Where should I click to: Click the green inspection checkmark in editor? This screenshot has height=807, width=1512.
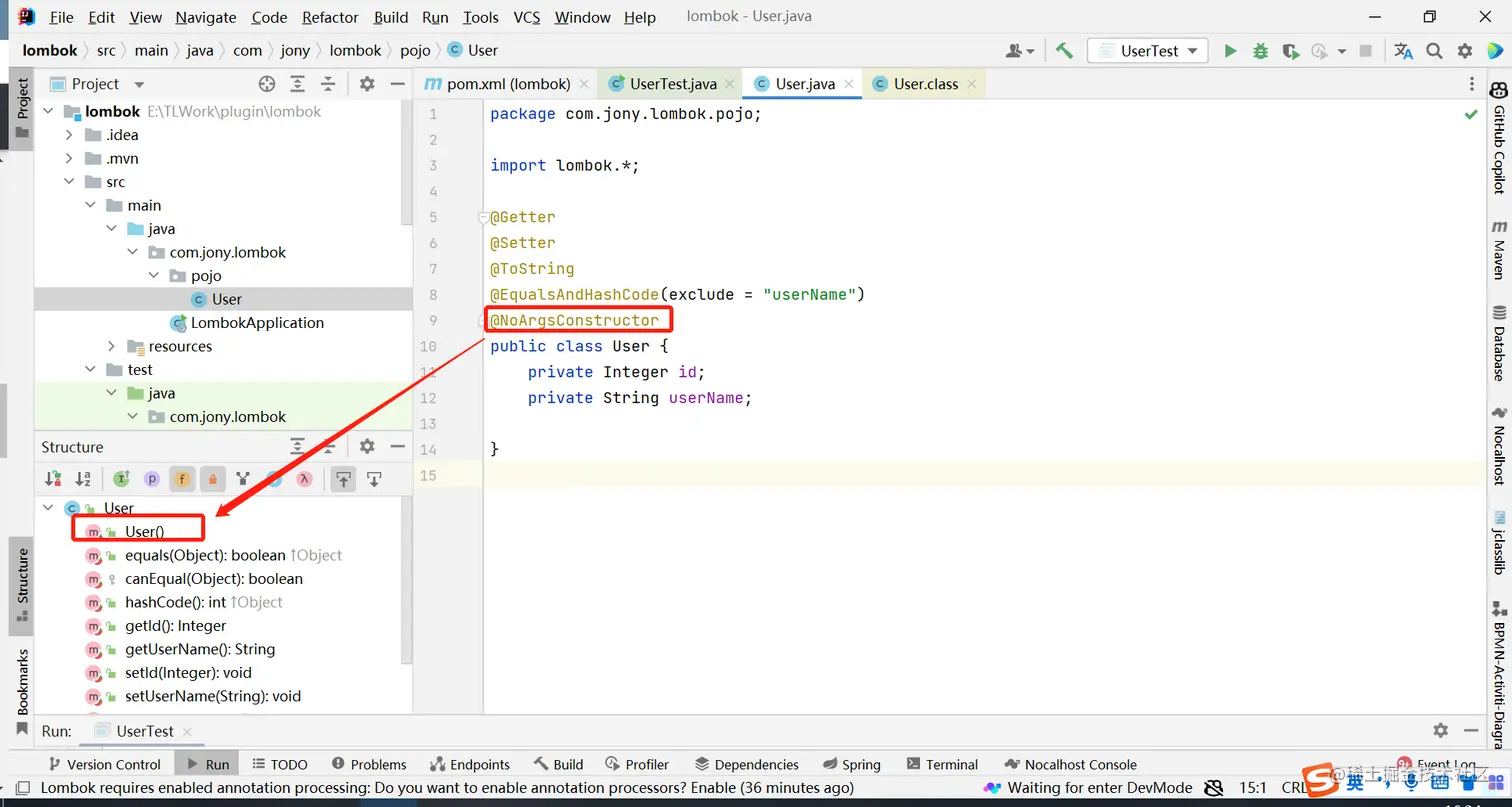[x=1471, y=115]
